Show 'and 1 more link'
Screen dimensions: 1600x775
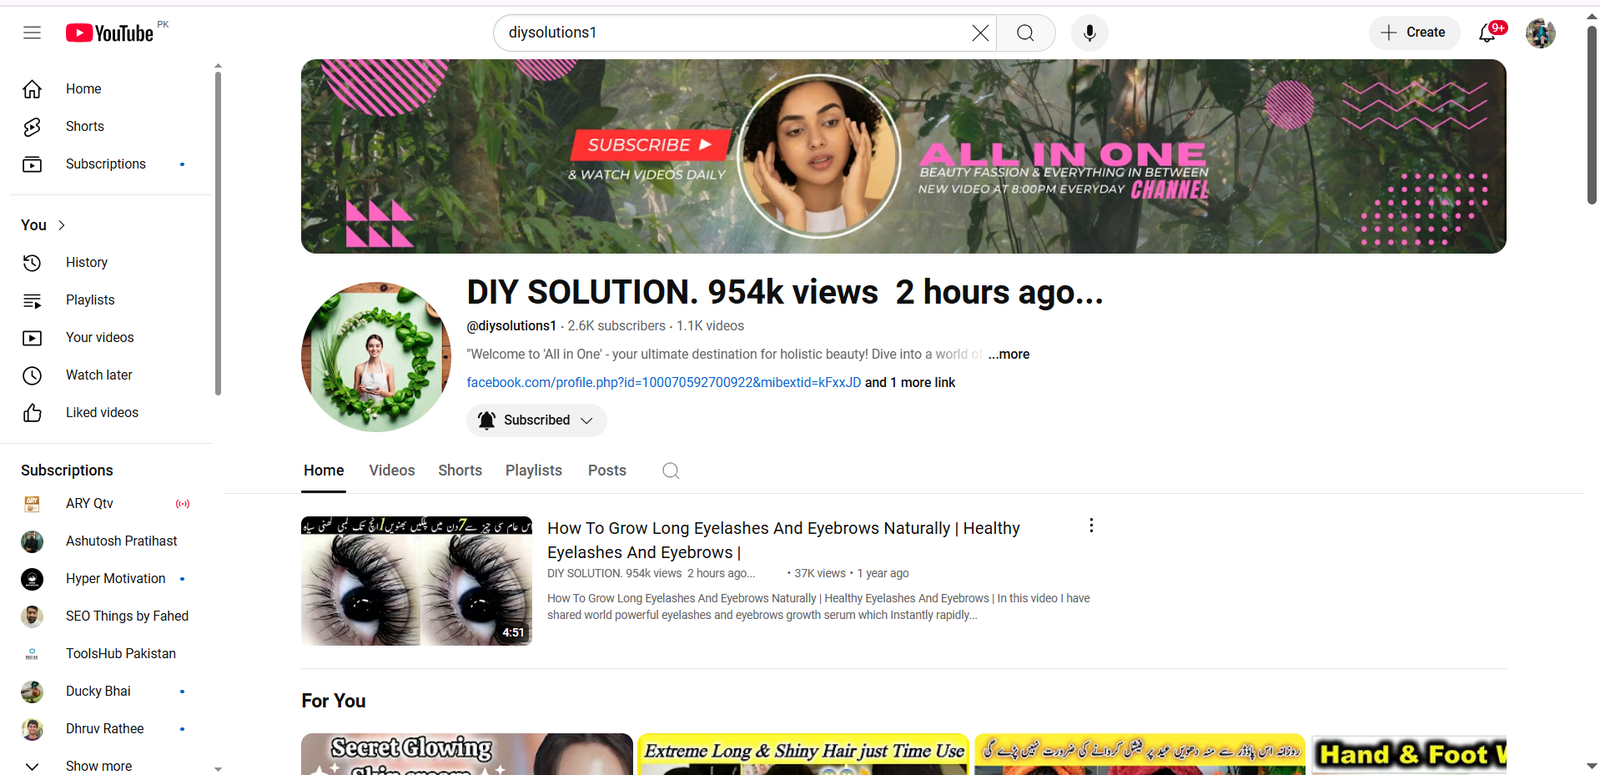910,382
